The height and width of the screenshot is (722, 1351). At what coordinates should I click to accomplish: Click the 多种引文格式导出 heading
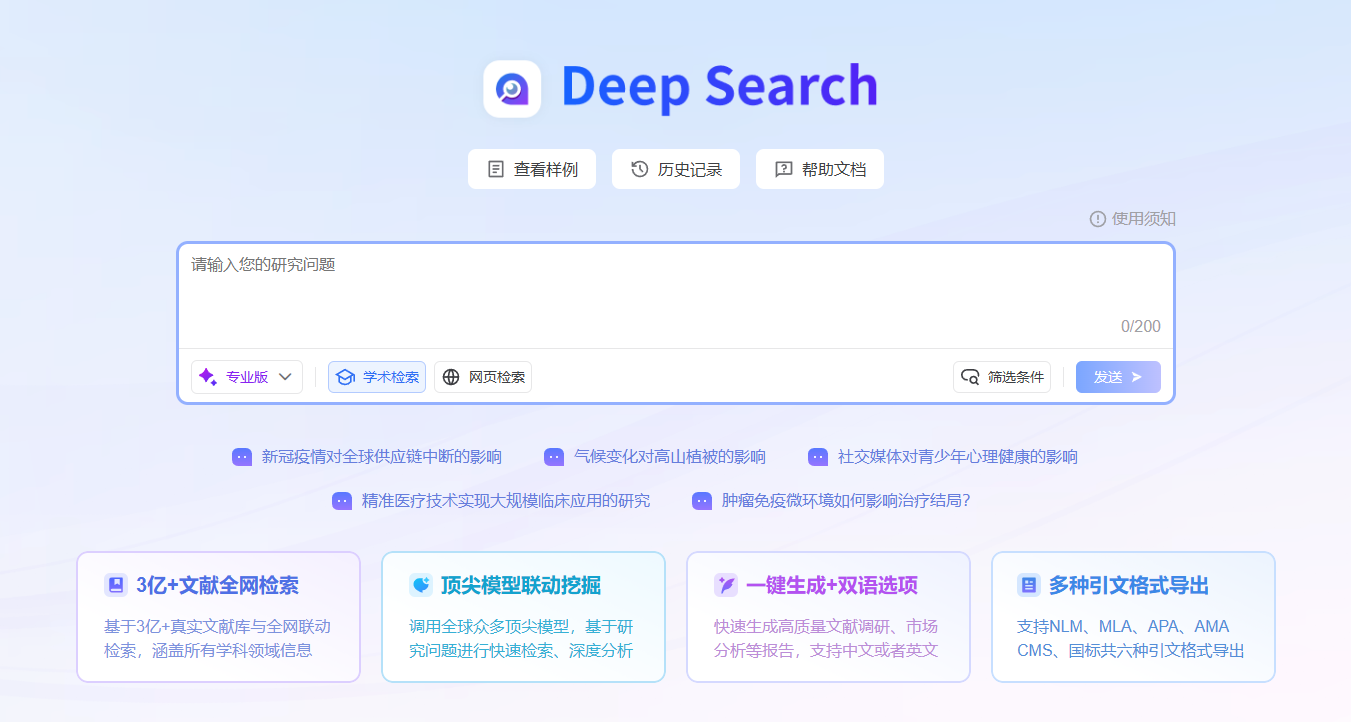[x=1129, y=585]
